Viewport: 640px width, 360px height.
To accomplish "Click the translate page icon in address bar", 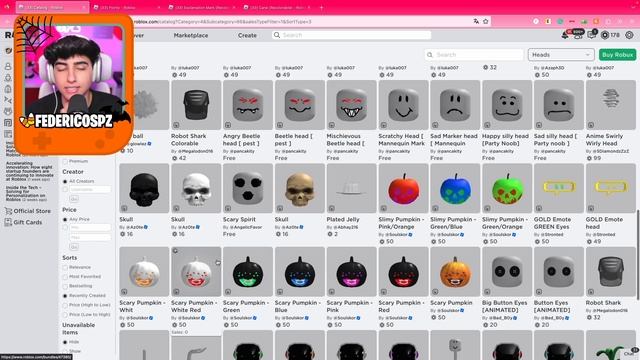I will 476,22.
